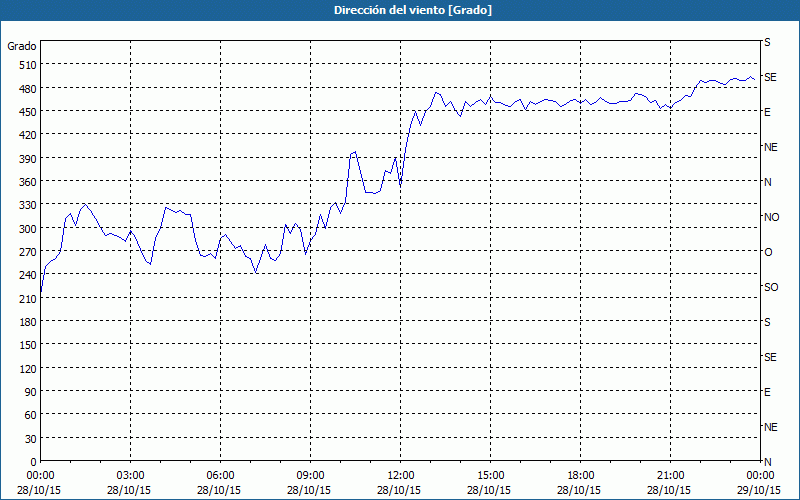
Task: Select the 29/10/15 date label
Action: tap(759, 490)
